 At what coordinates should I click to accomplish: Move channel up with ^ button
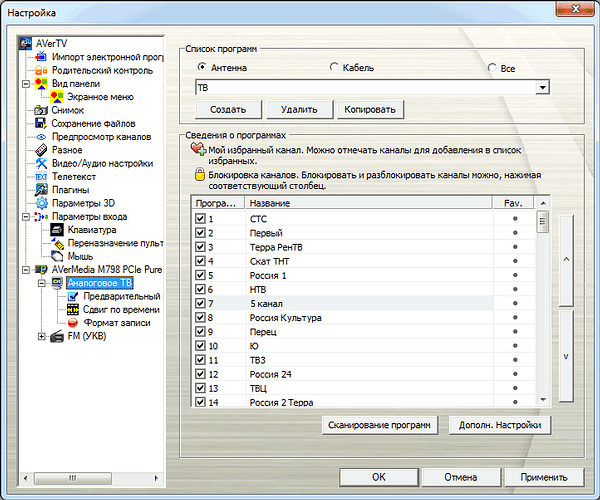tap(566, 260)
